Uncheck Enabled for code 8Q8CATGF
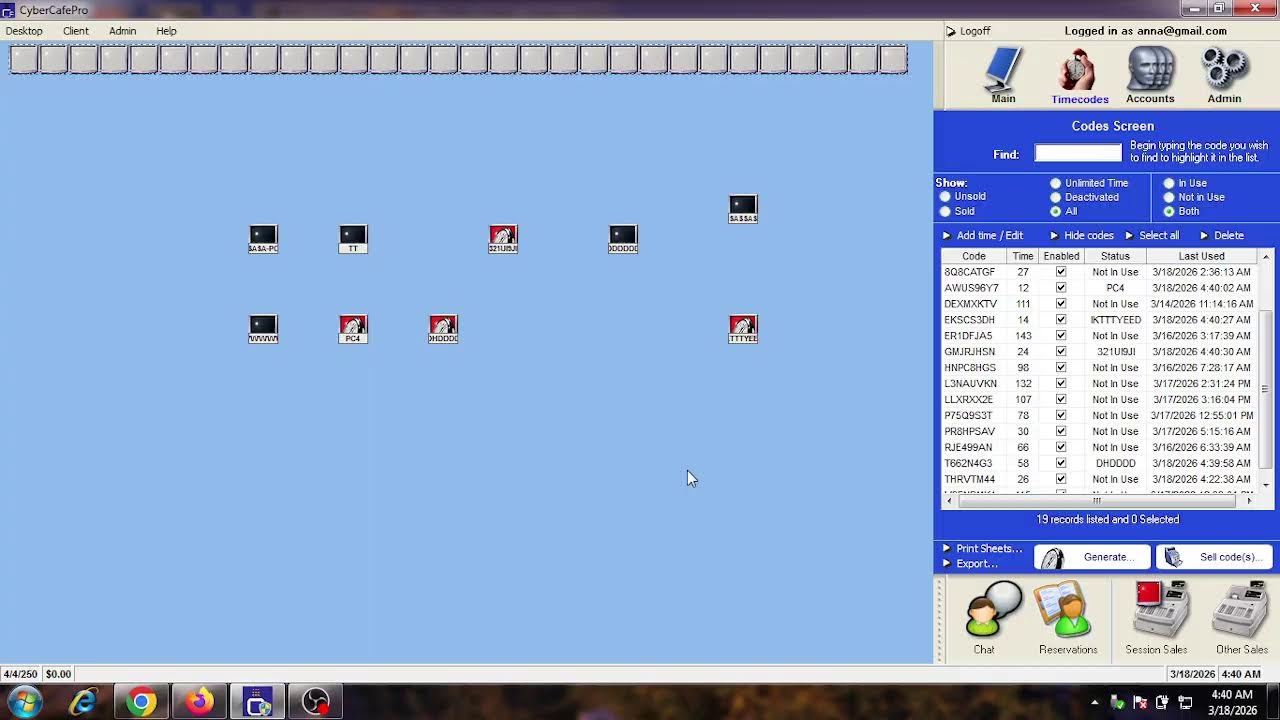This screenshot has height=720, width=1280. (x=1061, y=272)
